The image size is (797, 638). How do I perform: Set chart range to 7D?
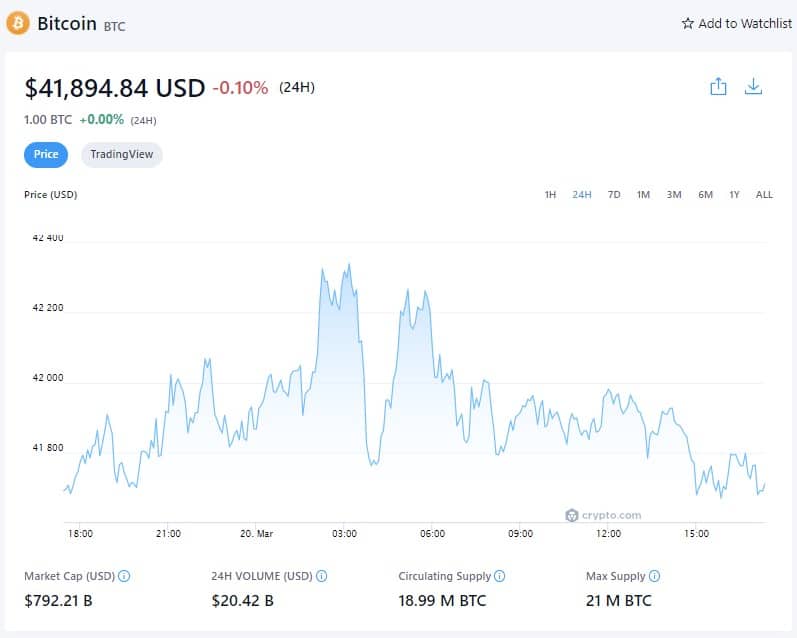tap(614, 195)
